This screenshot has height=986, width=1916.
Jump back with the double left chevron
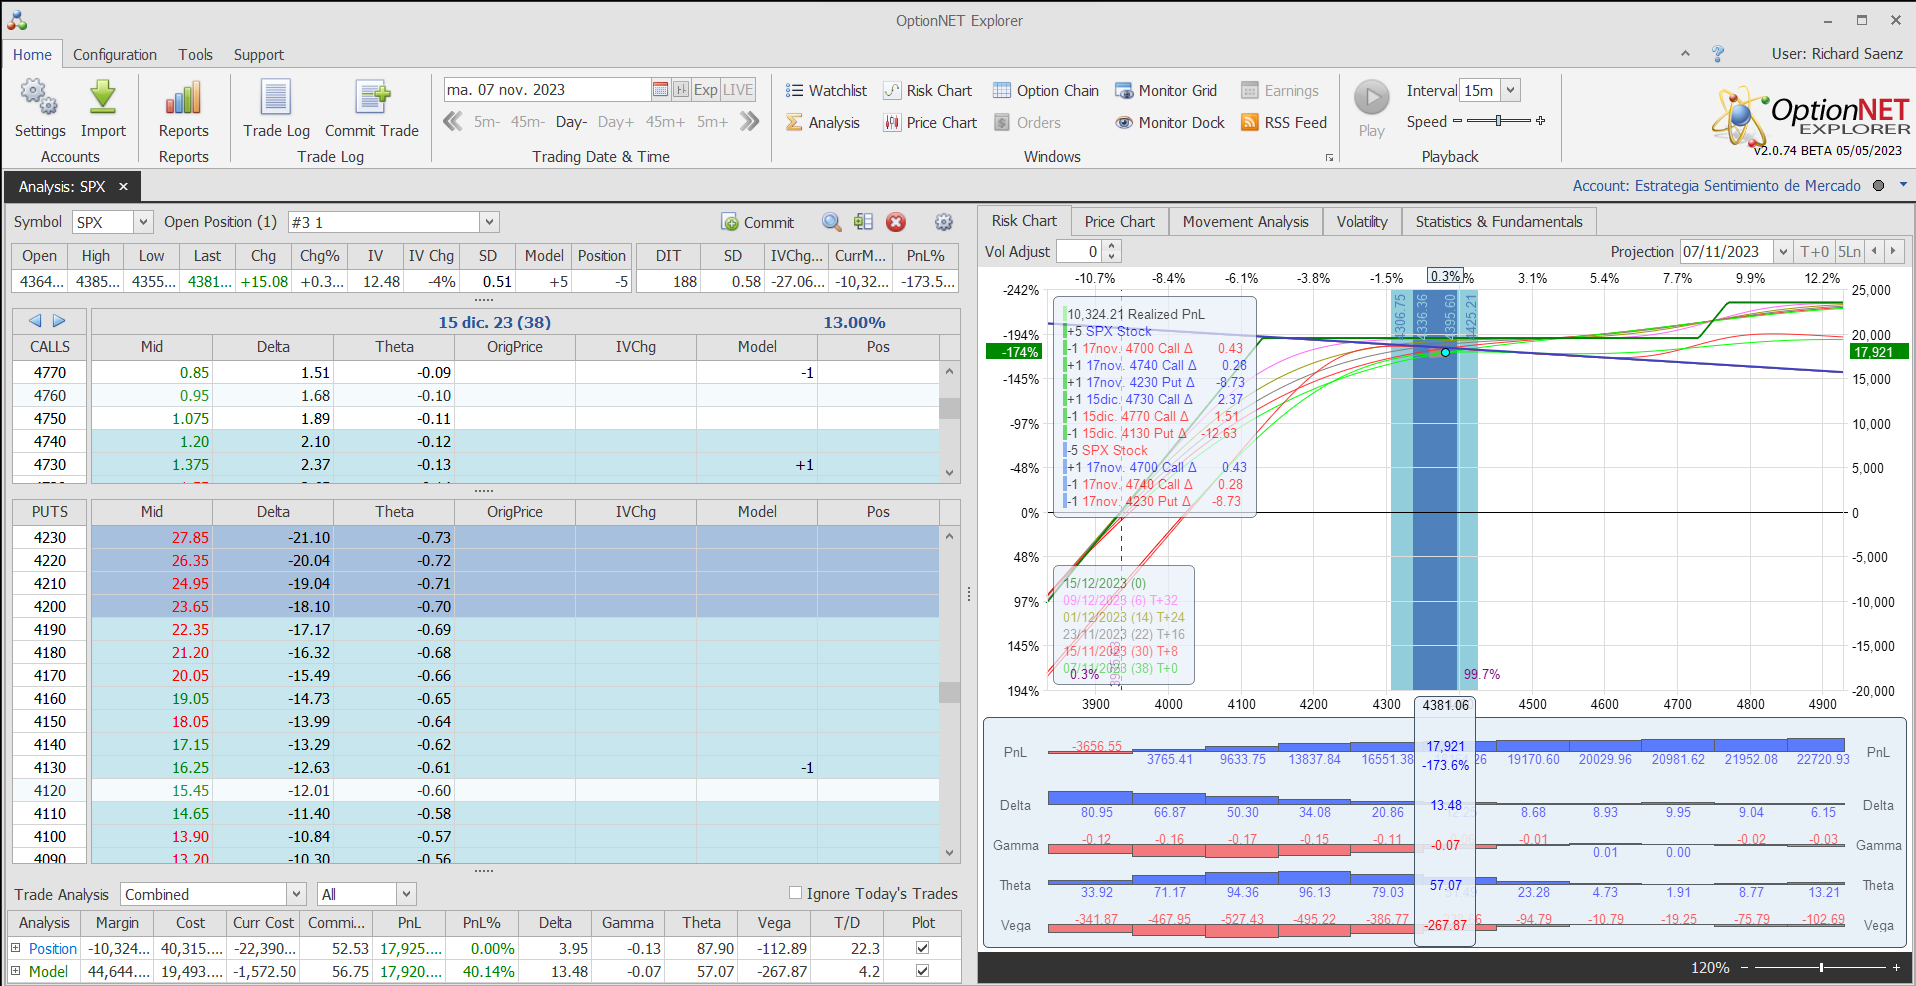(453, 122)
